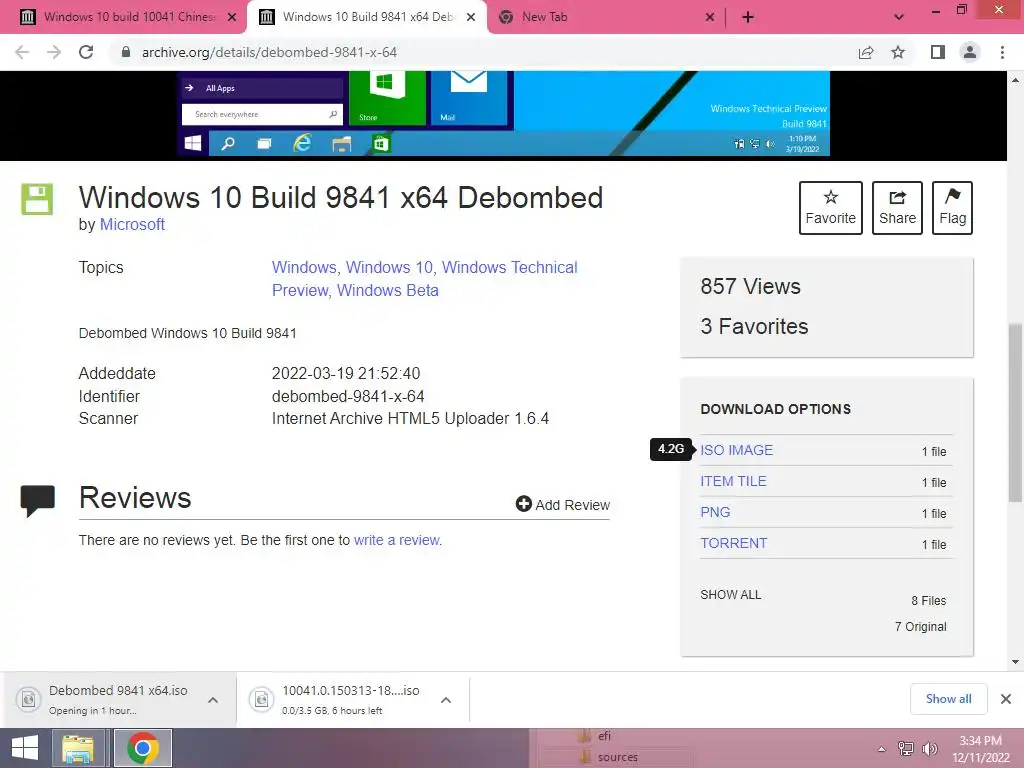This screenshot has width=1024, height=768.
Task: Click the green floppy software icon
Action: (x=37, y=199)
